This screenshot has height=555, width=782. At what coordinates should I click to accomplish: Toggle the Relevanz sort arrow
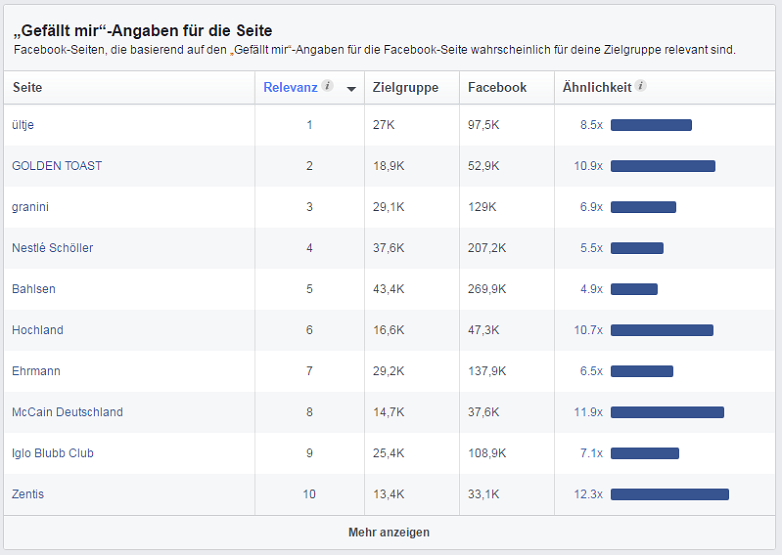(351, 89)
